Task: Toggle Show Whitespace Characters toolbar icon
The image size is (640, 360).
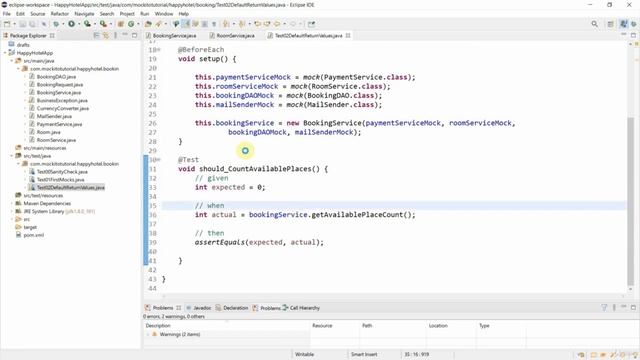Action: (214, 24)
